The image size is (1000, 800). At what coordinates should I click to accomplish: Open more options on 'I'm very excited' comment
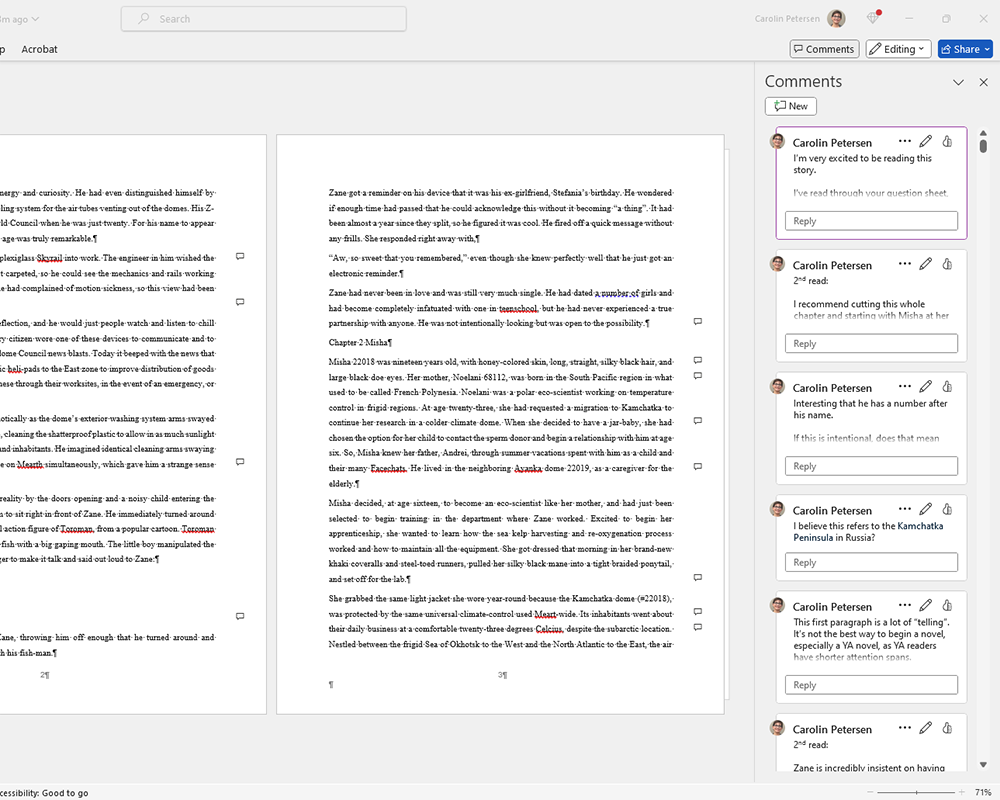click(904, 141)
